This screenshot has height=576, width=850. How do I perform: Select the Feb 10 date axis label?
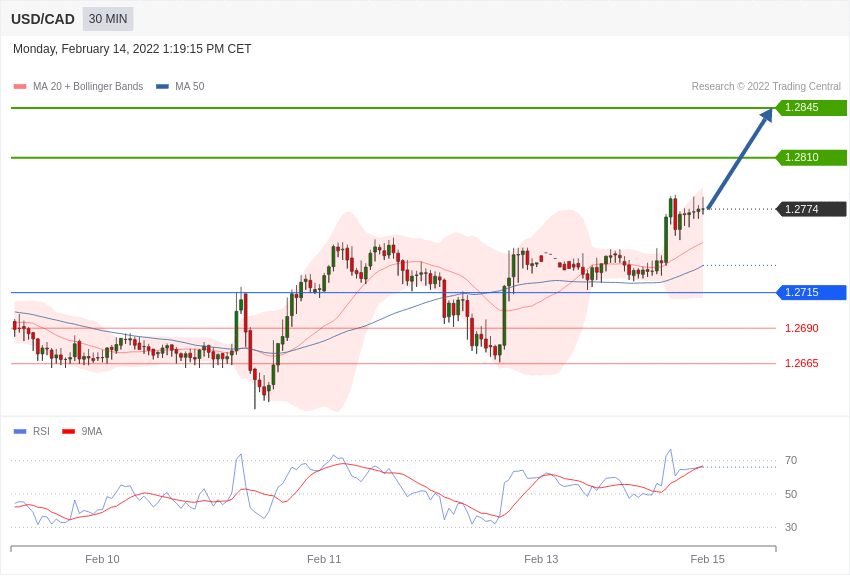tap(102, 559)
